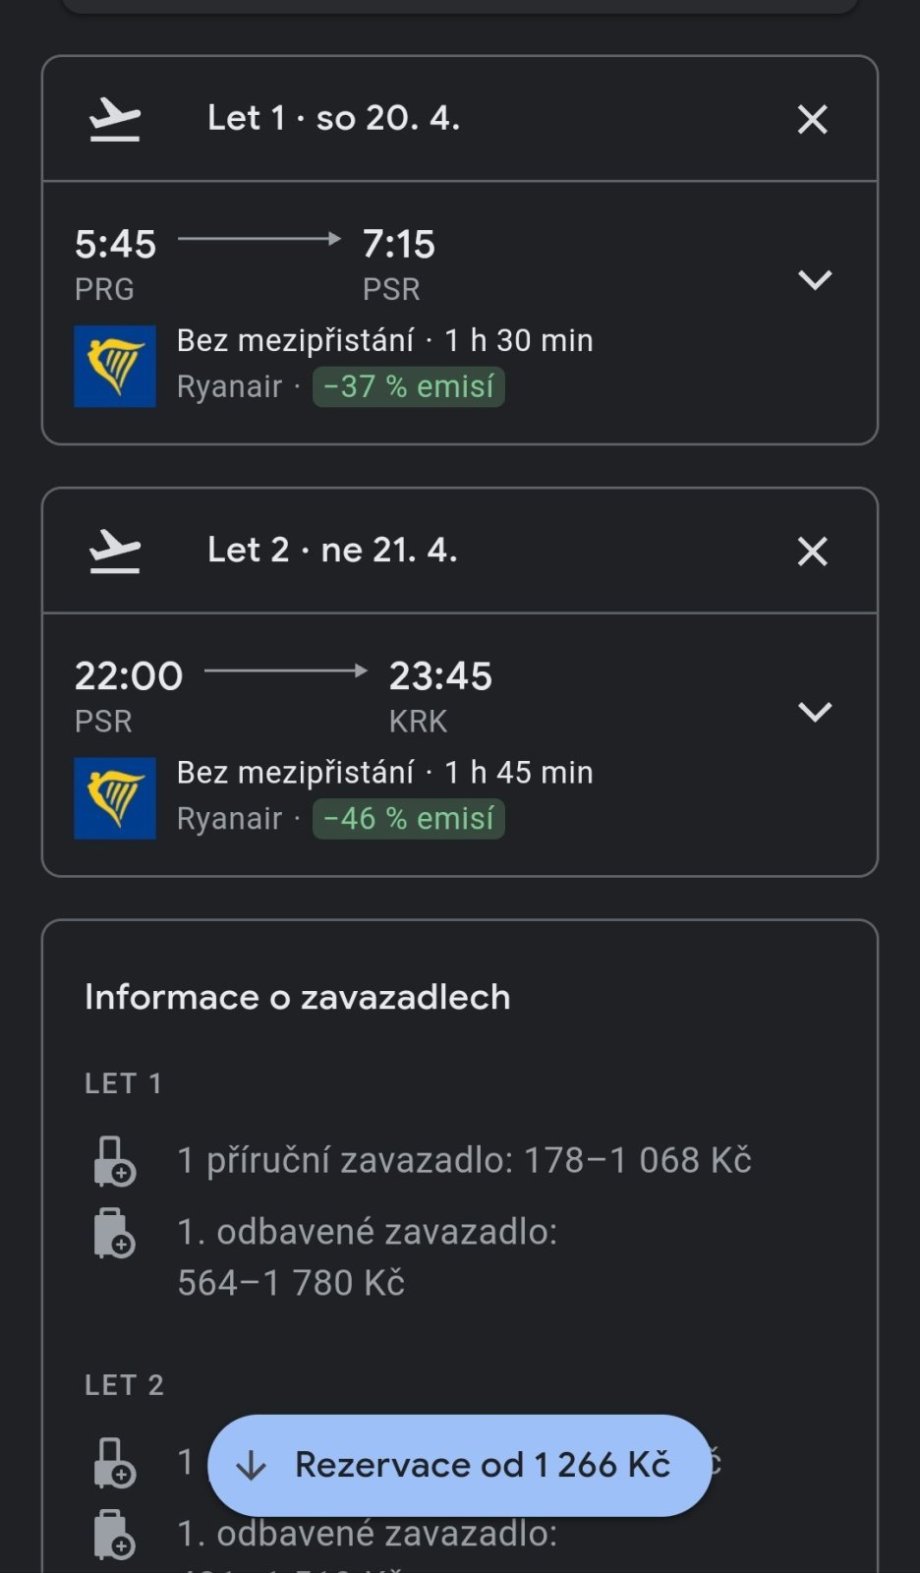Screen dimensions: 920x1573
Task: Tap Ryanair logo on PRG to PSR flight
Action: pos(115,366)
